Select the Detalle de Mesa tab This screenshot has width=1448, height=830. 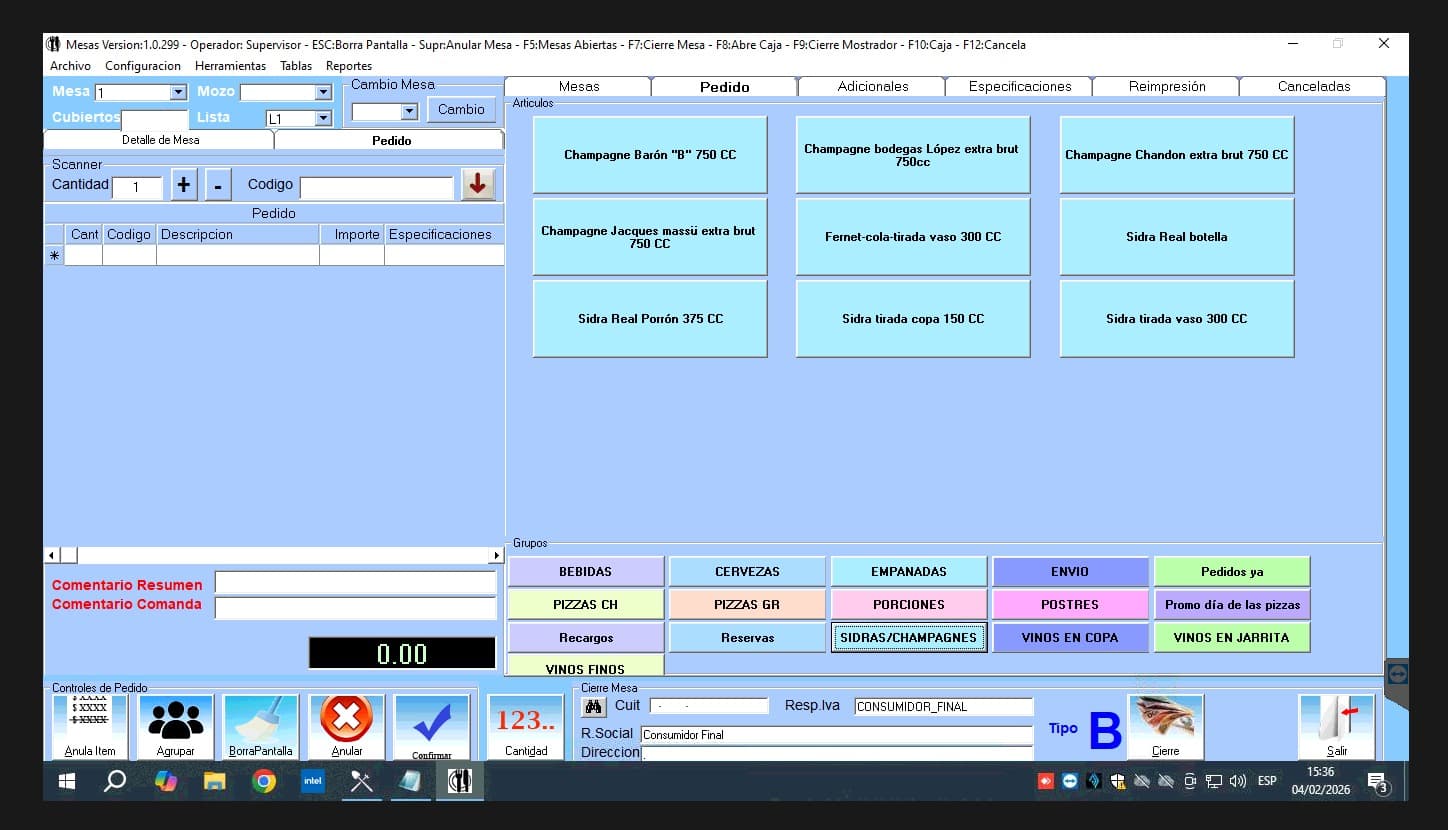click(x=160, y=140)
